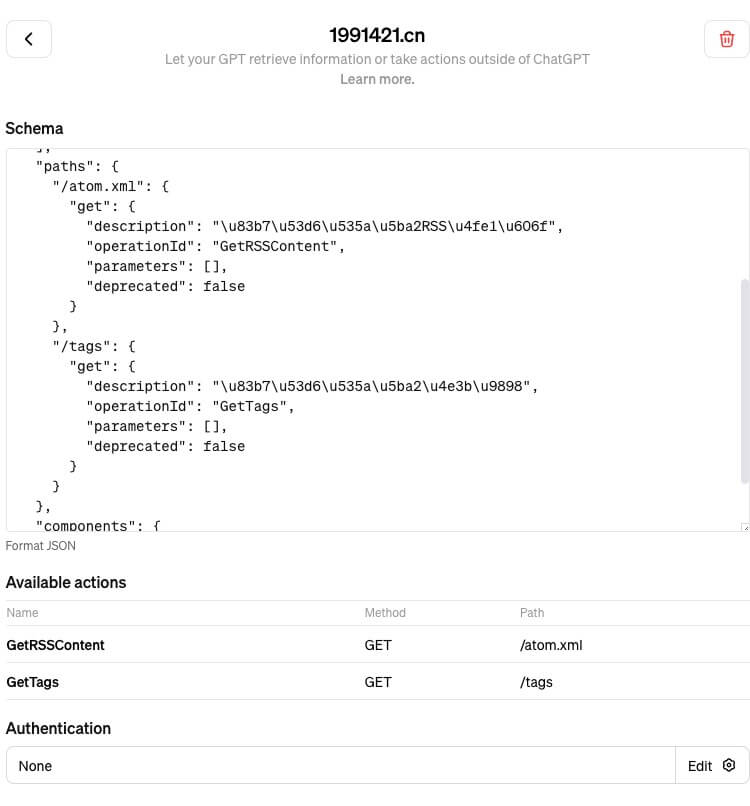Click Format JSON below schema
This screenshot has height=806, width=750.
pyautogui.click(x=41, y=545)
